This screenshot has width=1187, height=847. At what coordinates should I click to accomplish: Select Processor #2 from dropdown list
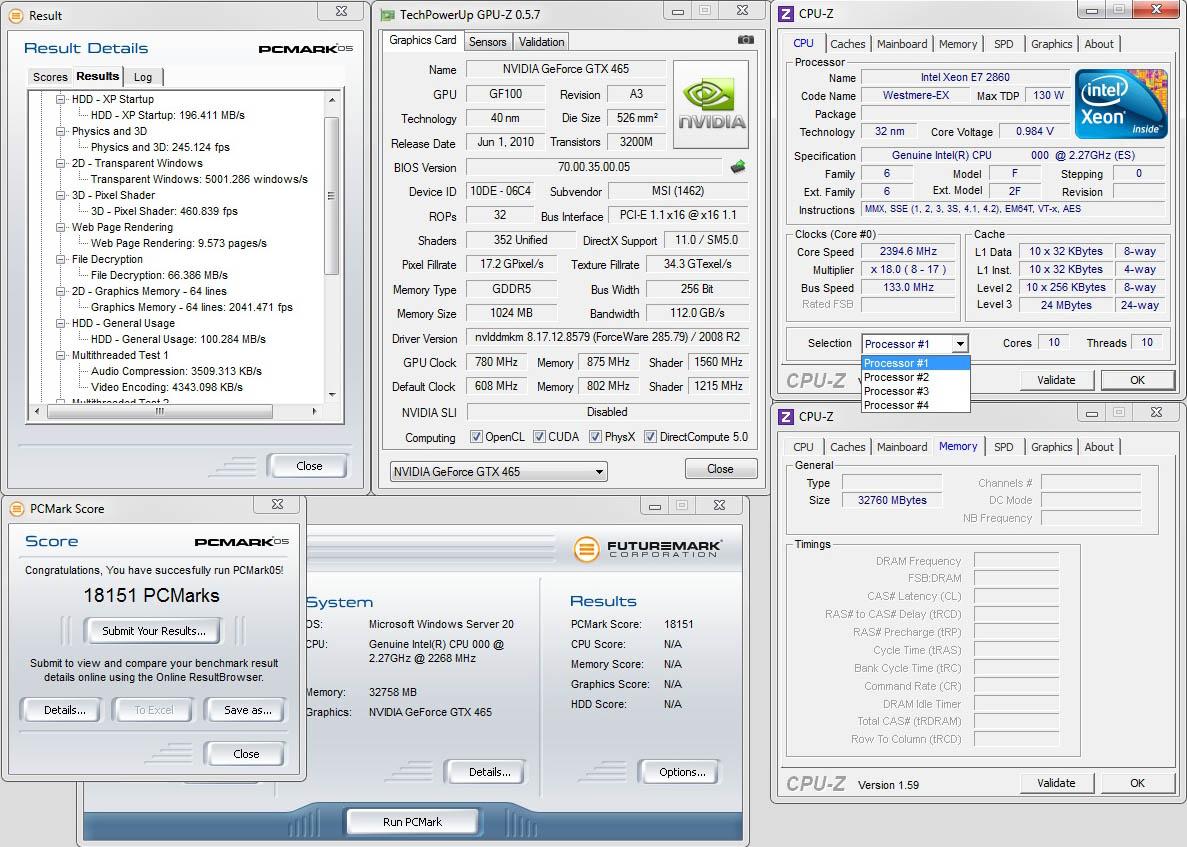pos(916,377)
